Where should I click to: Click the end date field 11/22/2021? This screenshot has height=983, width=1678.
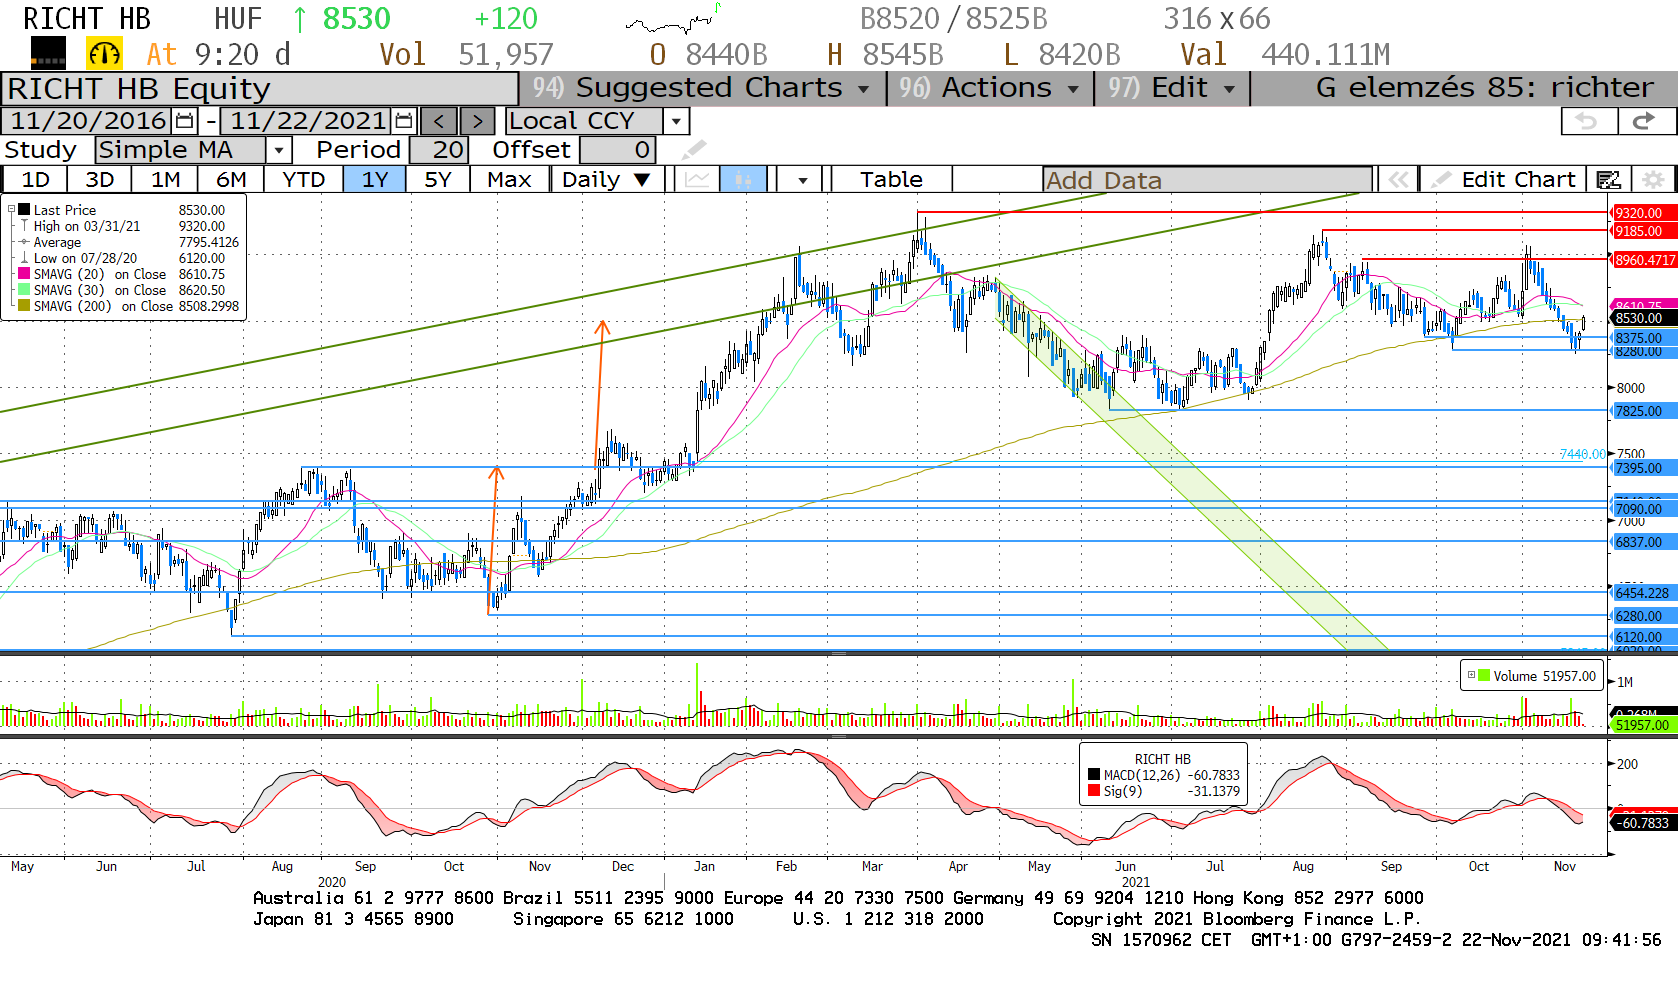point(307,121)
